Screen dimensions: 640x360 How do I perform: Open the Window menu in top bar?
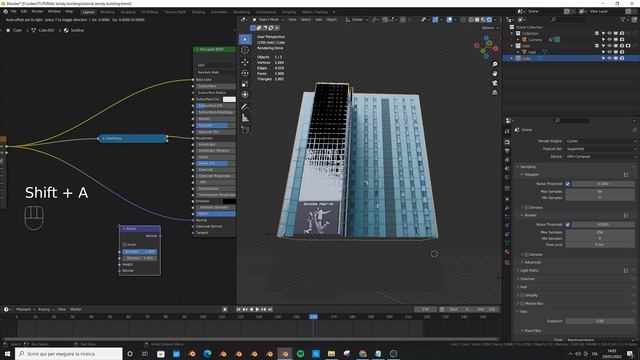click(x=54, y=12)
